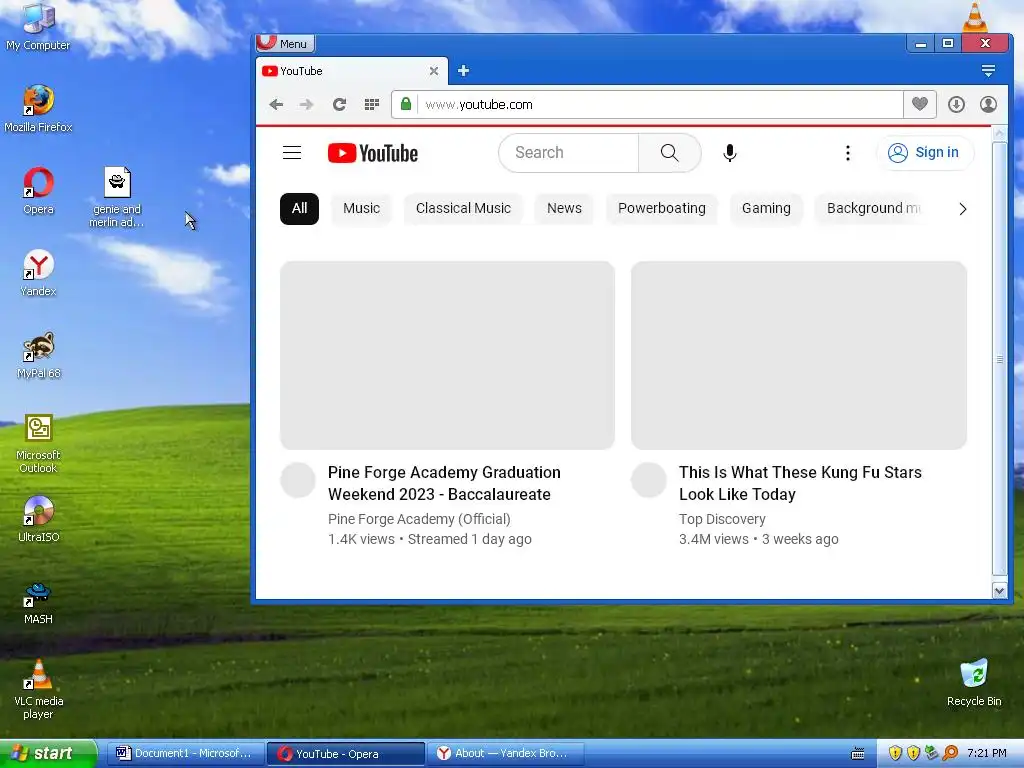Select Opera desktop shortcut
This screenshot has width=1024, height=768.
[38, 191]
